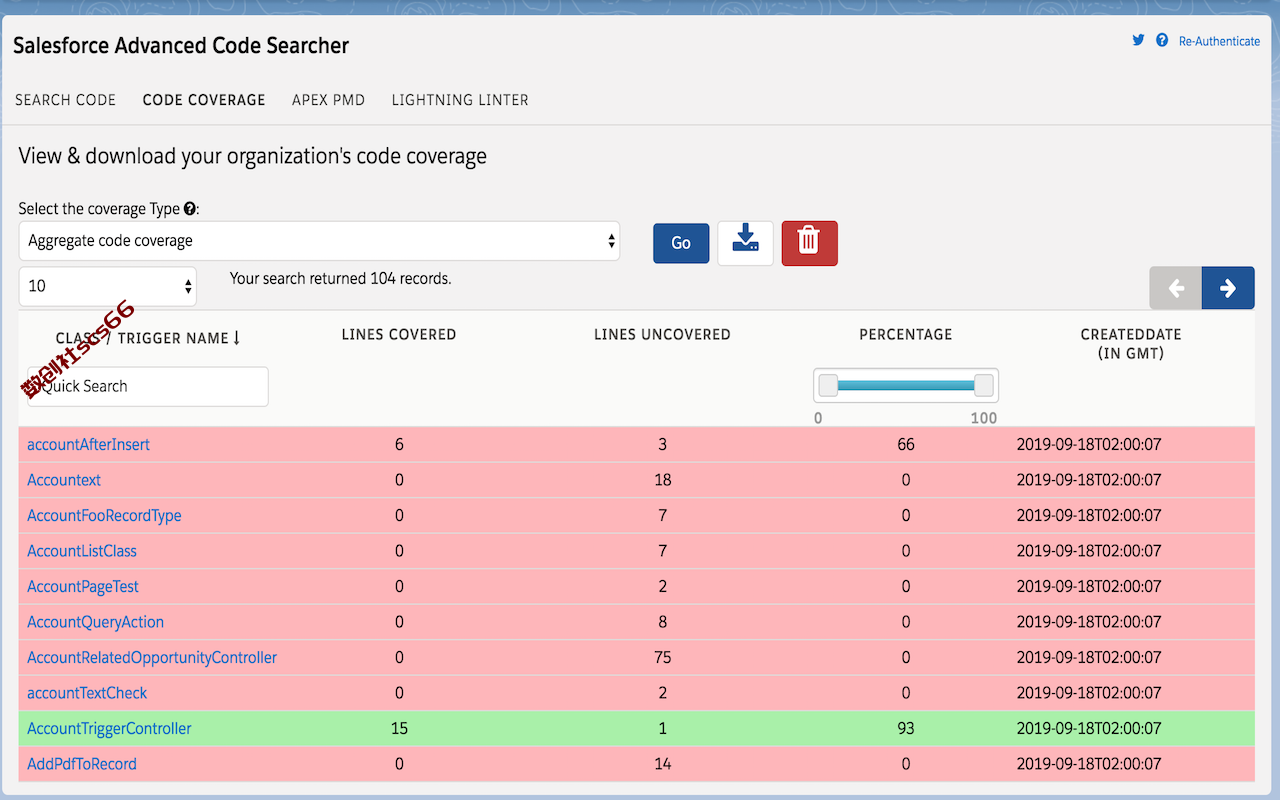Click lines uncovered 14 in AddPdfToRecord row
Image resolution: width=1280 pixels, height=800 pixels.
pos(662,764)
